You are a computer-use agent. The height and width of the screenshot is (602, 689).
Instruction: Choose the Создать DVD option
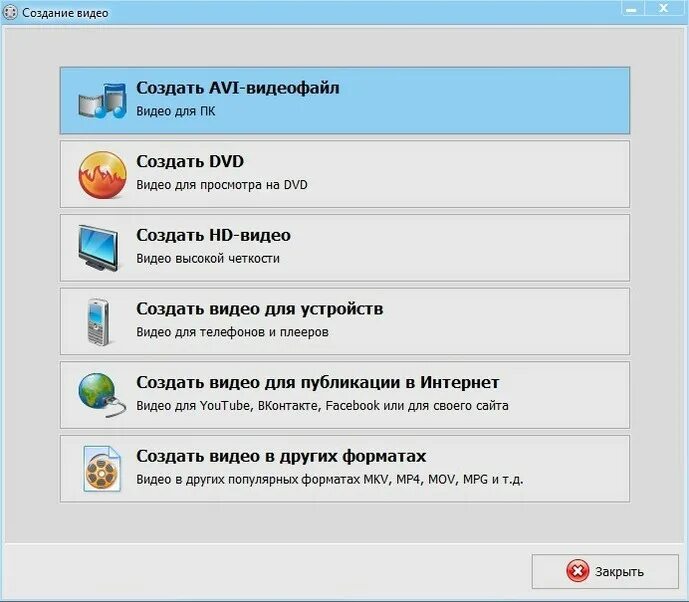coord(344,174)
